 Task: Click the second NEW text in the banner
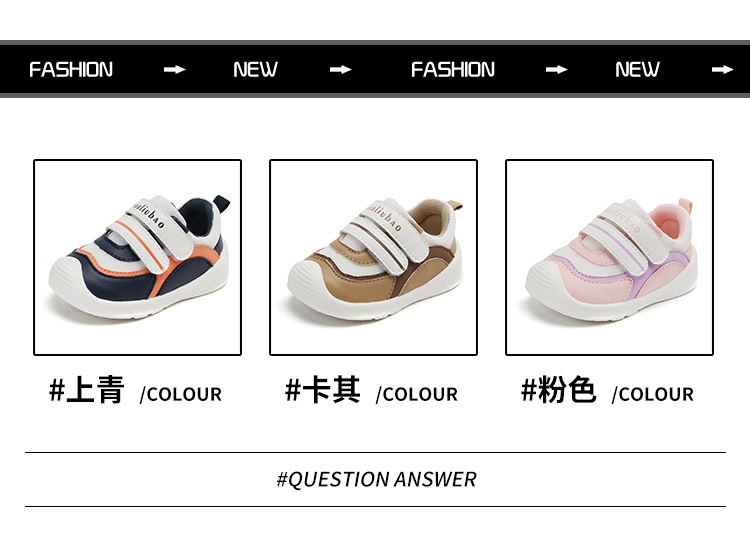click(x=637, y=70)
